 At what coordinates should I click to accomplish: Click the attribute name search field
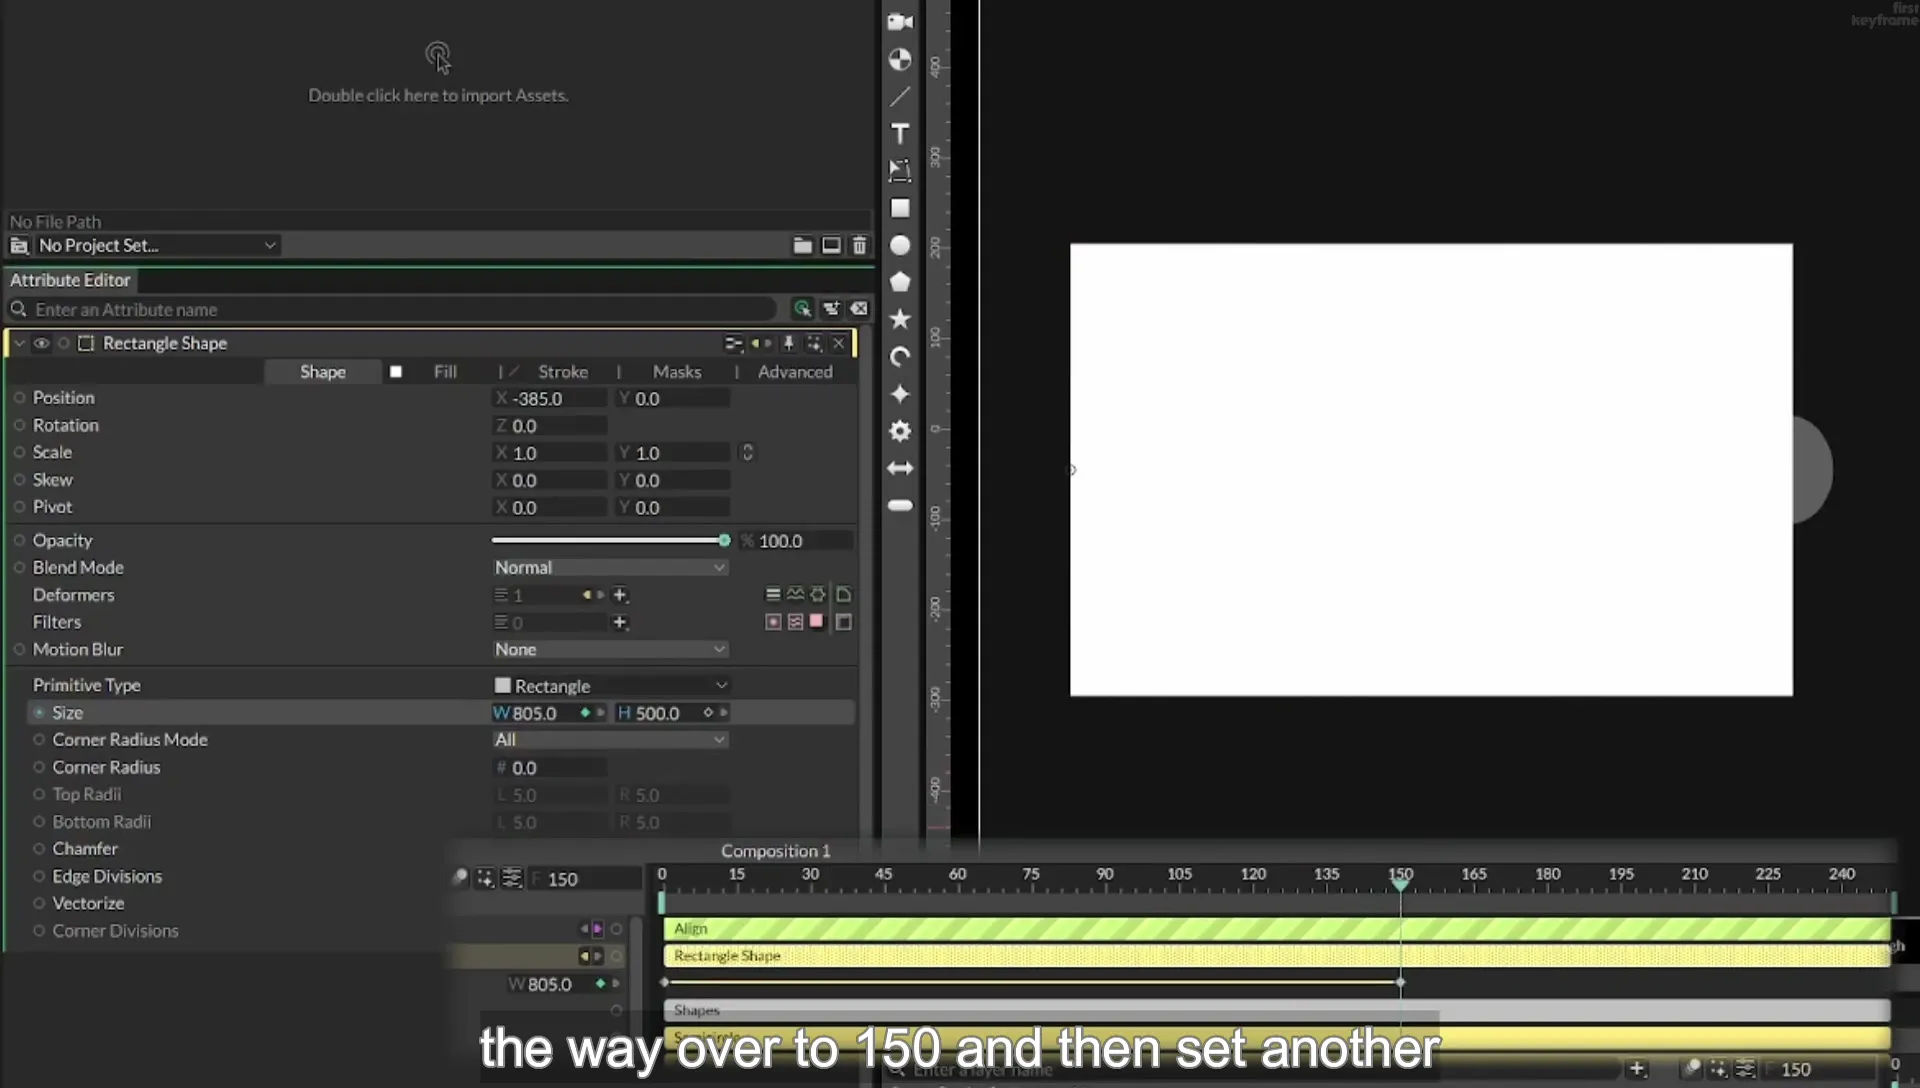(400, 310)
